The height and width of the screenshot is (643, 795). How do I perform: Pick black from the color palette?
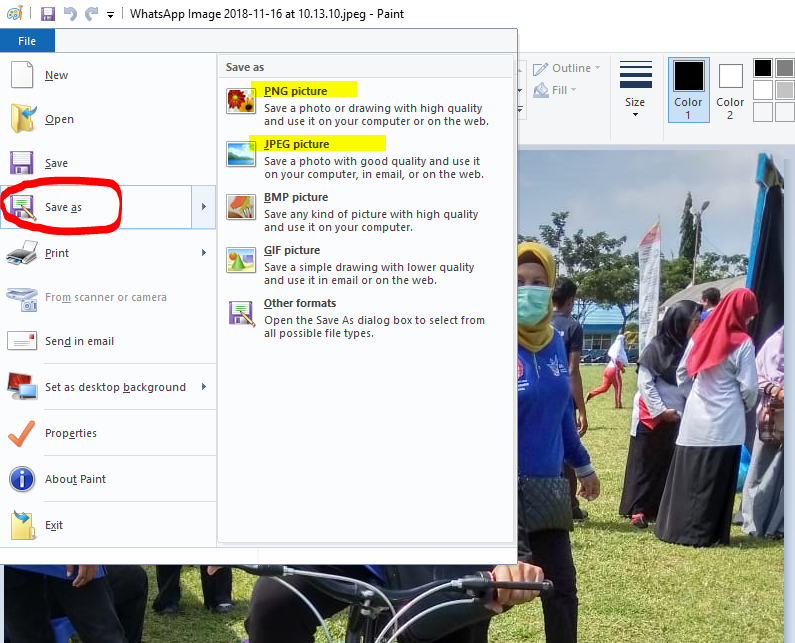pos(763,68)
